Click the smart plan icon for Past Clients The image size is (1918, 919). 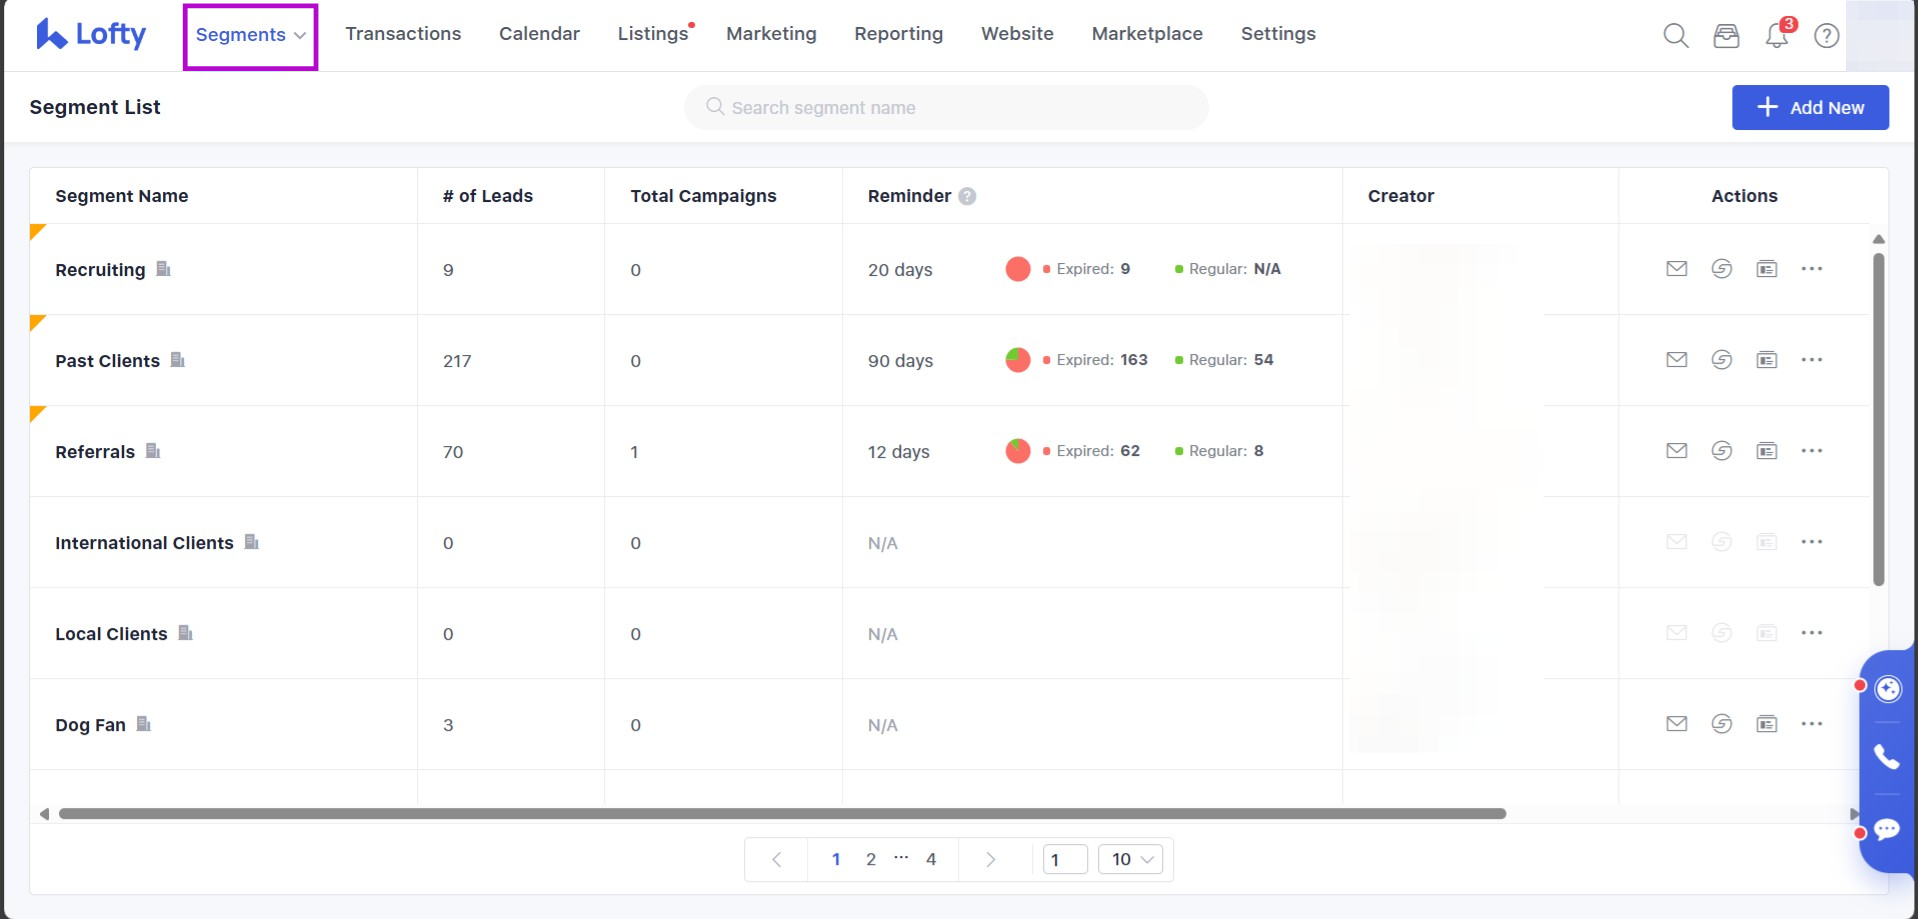(x=1721, y=360)
